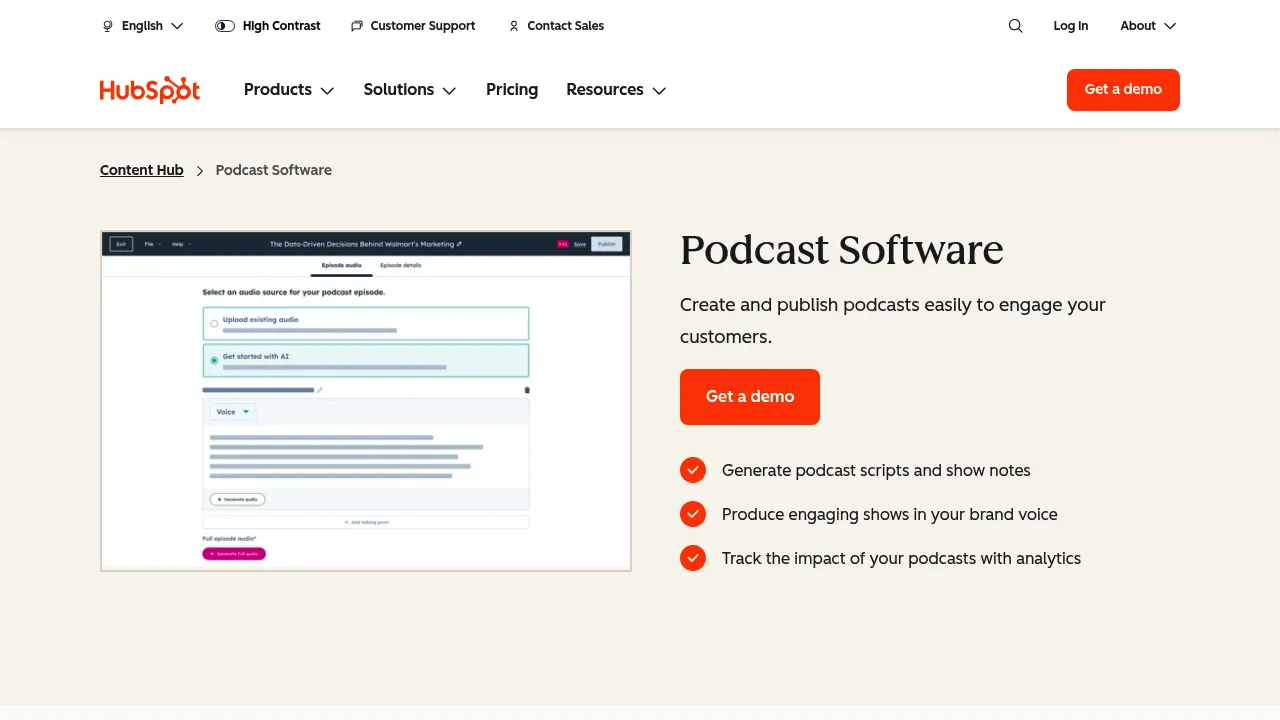Screen dimensions: 1280x720
Task: Go to Content Hub breadcrumb link
Action: (142, 170)
